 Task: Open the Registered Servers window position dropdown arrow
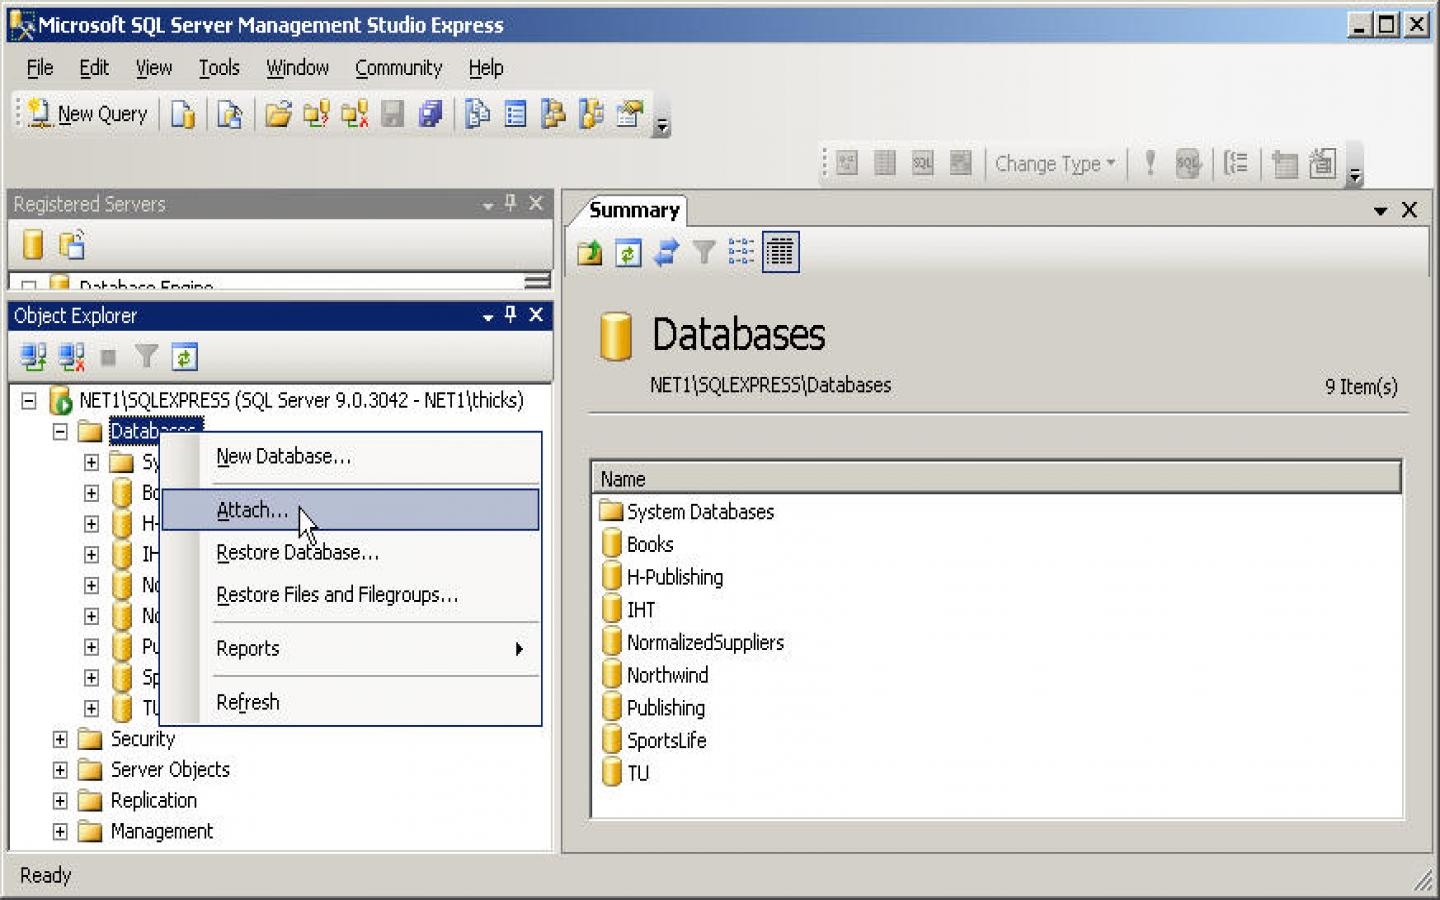click(x=487, y=204)
